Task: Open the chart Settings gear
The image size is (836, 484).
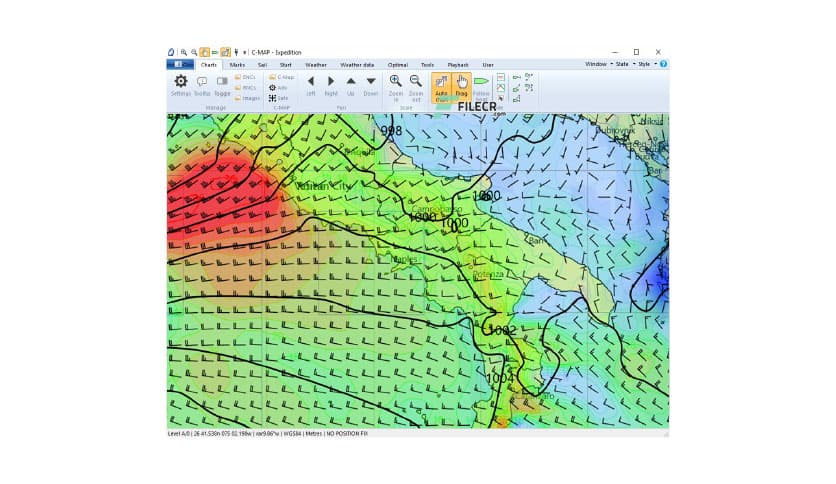Action: click(180, 84)
